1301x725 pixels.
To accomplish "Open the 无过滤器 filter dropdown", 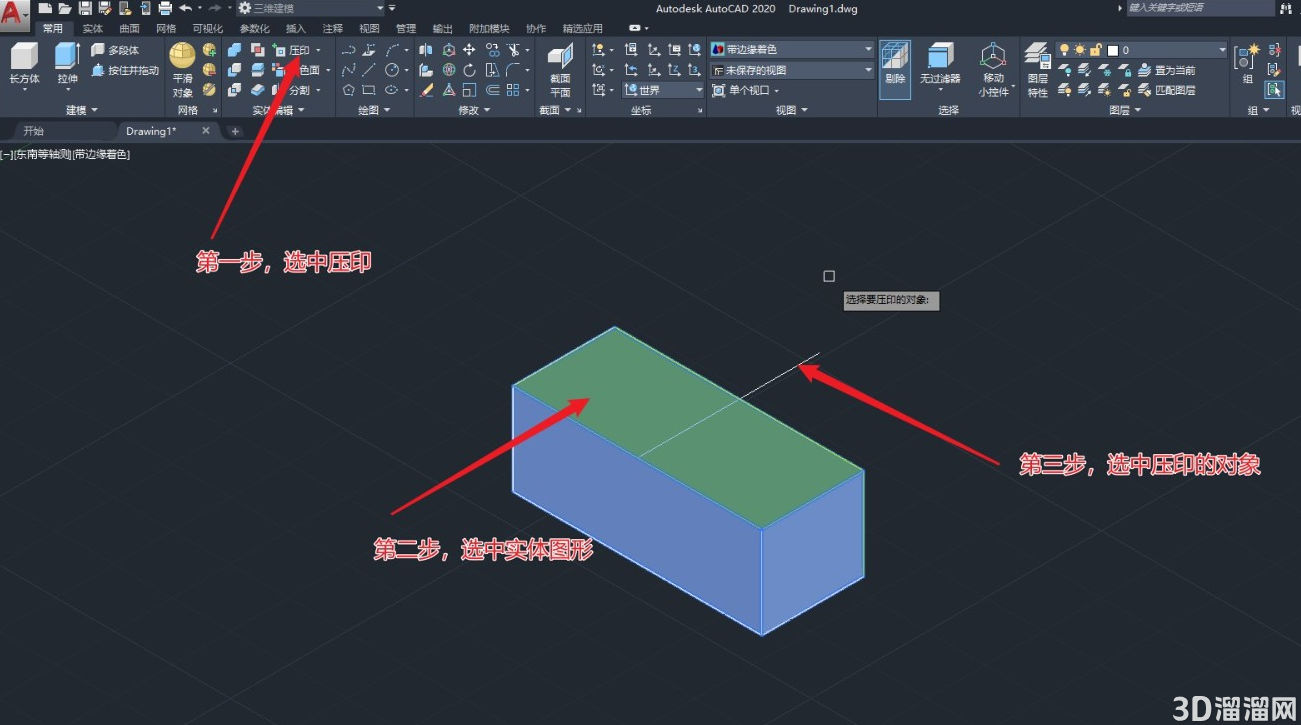I will tap(940, 68).
